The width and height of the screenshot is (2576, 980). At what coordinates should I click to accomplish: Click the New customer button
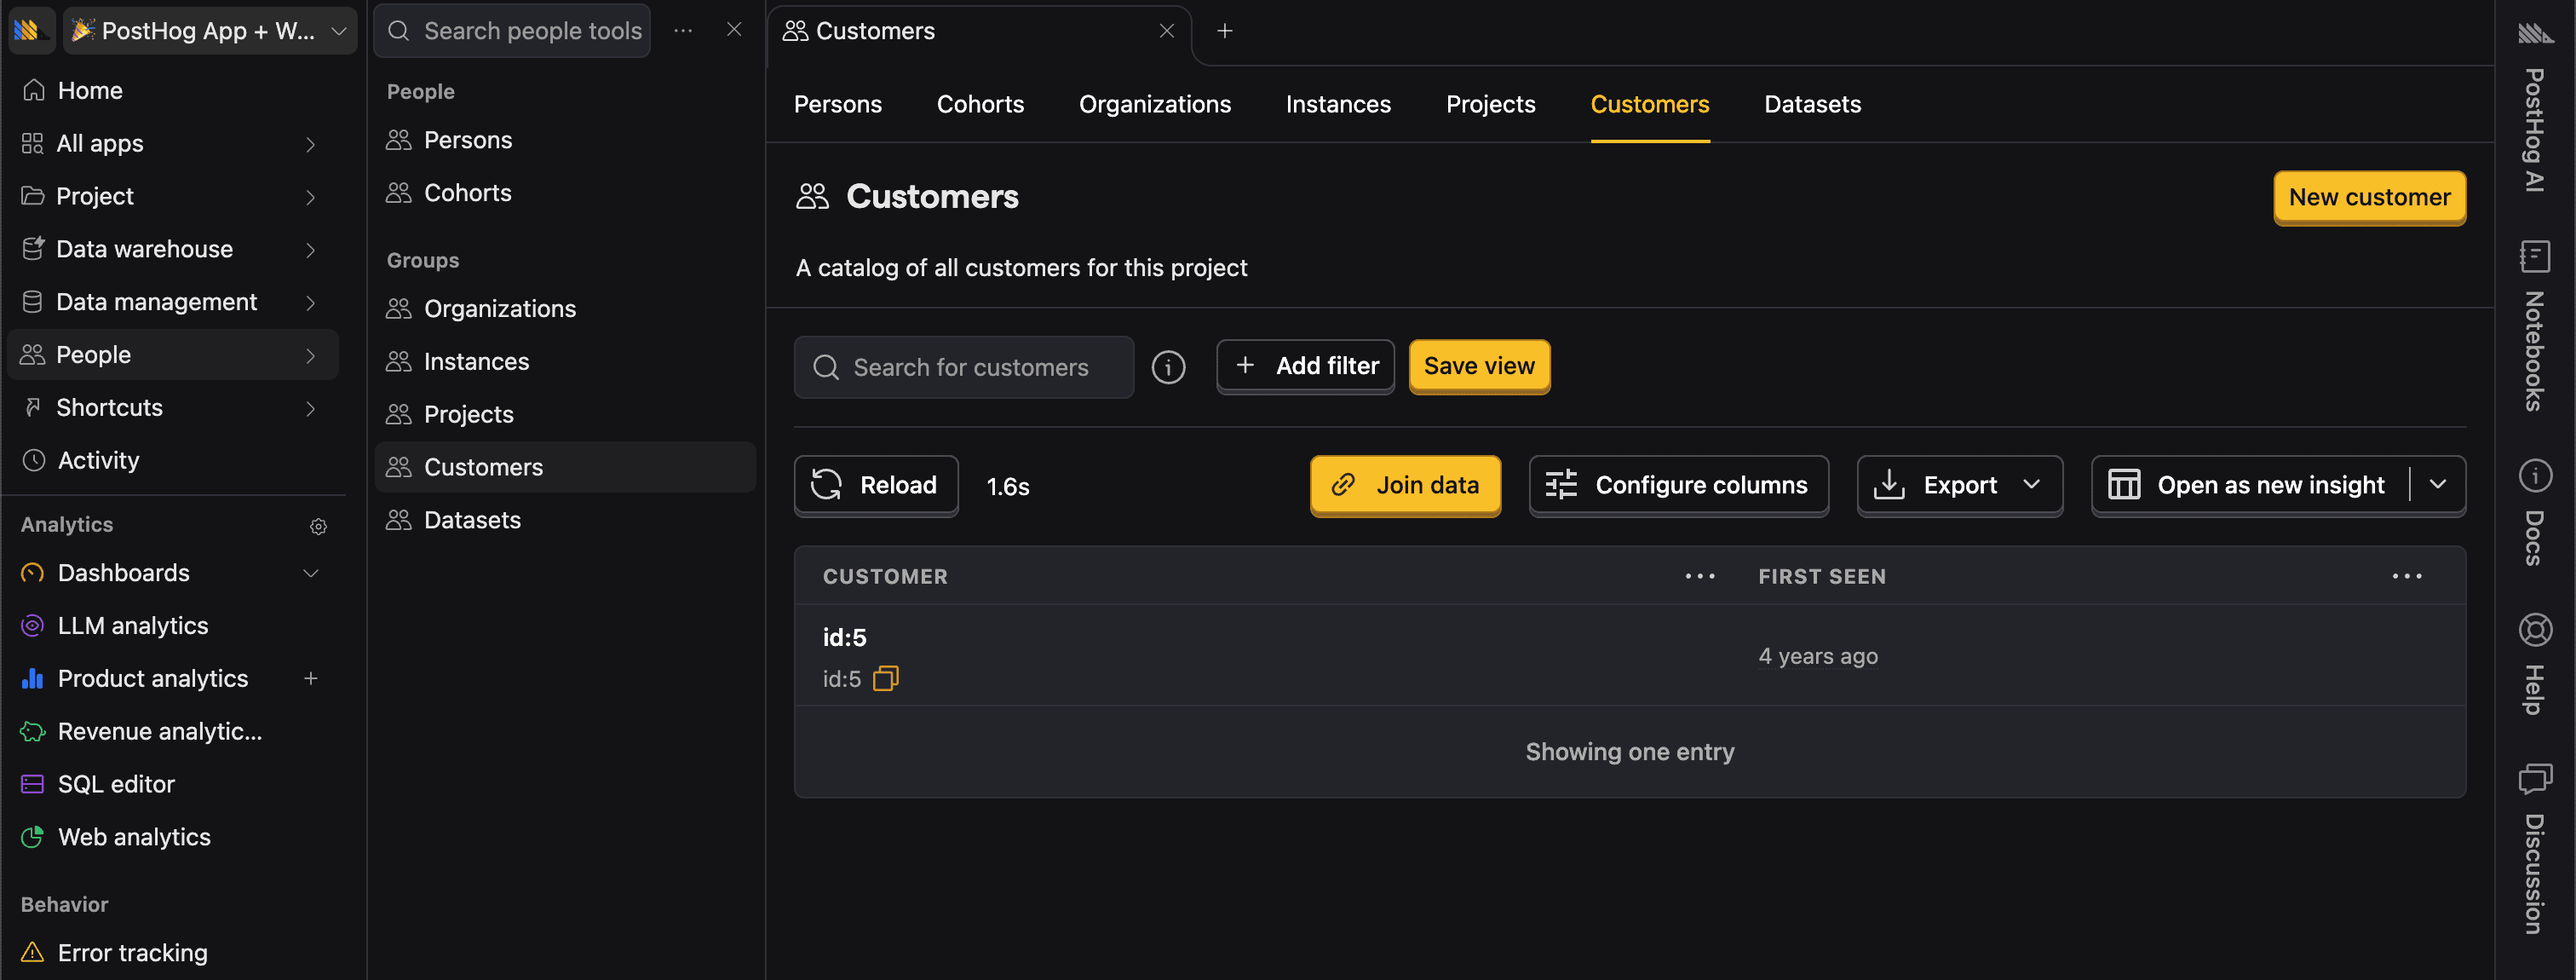click(2368, 197)
